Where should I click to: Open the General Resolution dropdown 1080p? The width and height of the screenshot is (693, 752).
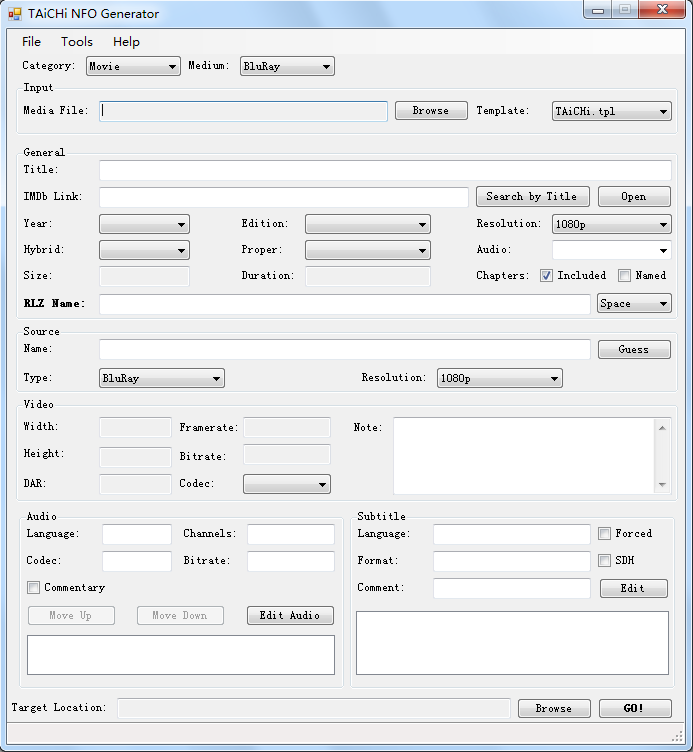611,224
